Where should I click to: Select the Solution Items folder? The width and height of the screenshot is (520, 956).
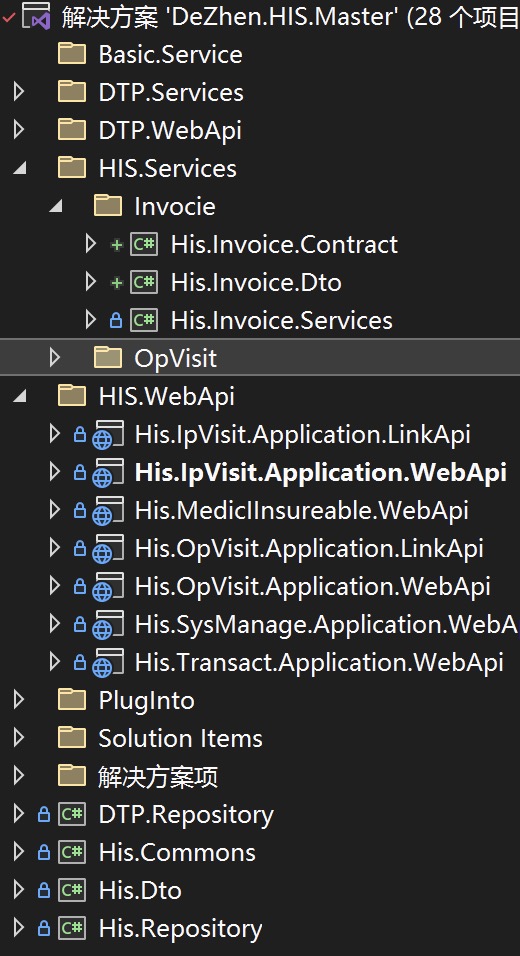(x=180, y=738)
